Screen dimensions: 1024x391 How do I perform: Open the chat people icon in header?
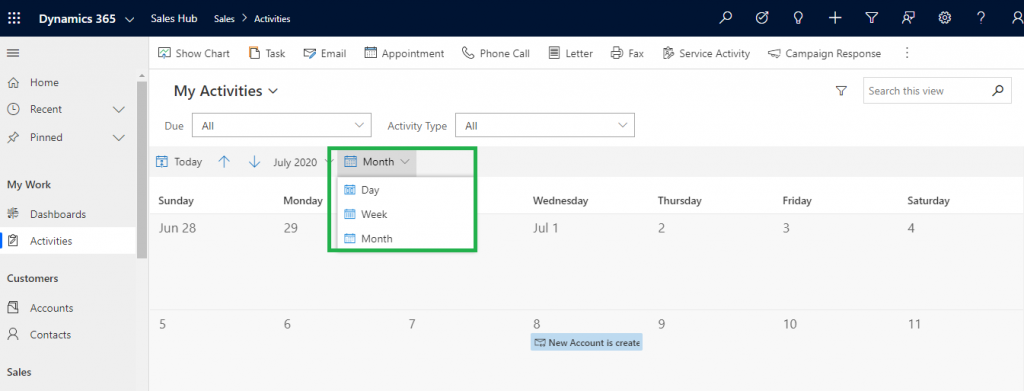(908, 18)
